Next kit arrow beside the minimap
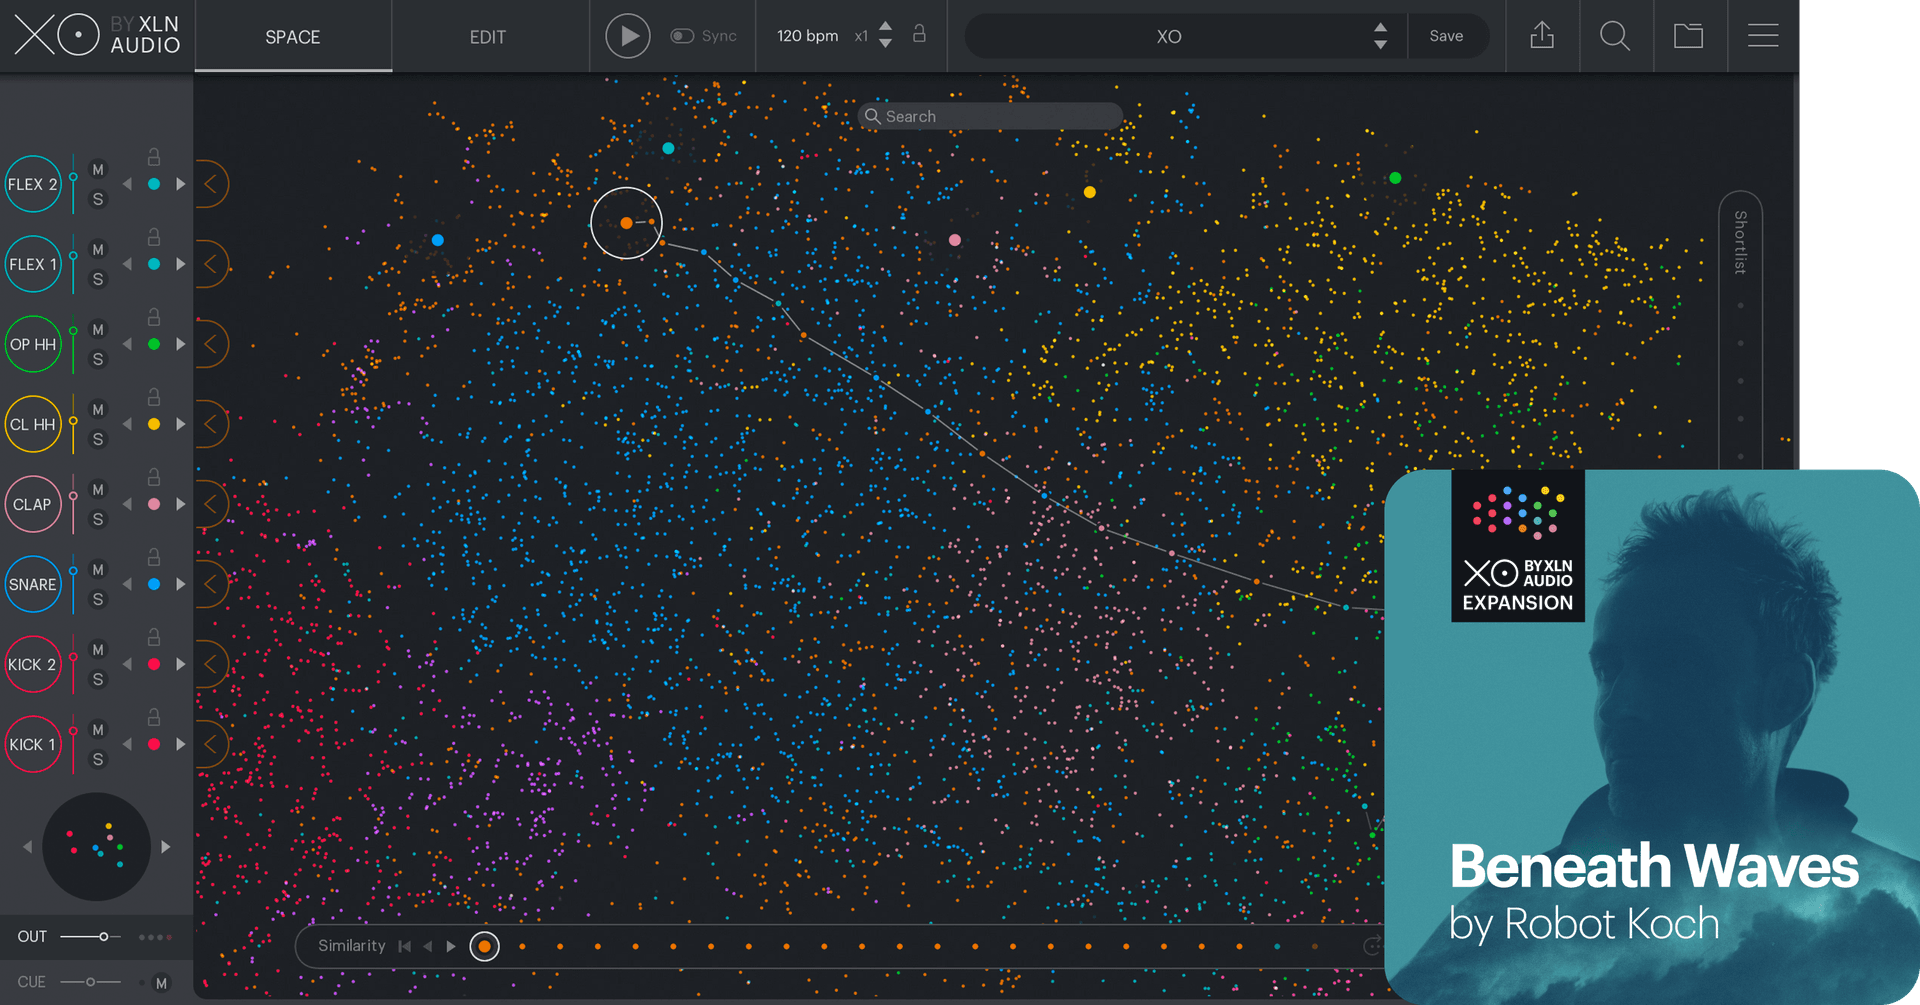 click(166, 847)
